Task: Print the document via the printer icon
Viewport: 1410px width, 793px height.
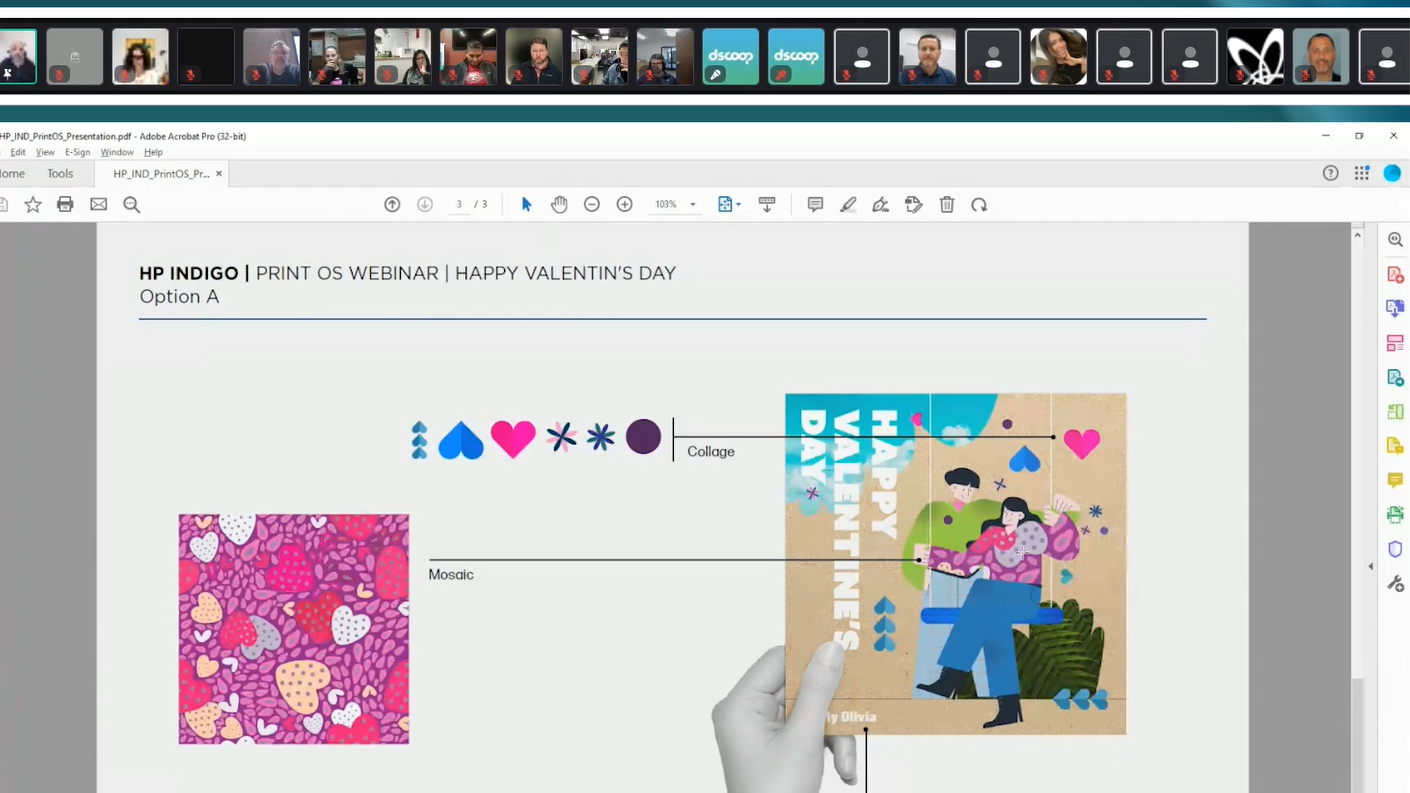Action: [x=65, y=204]
